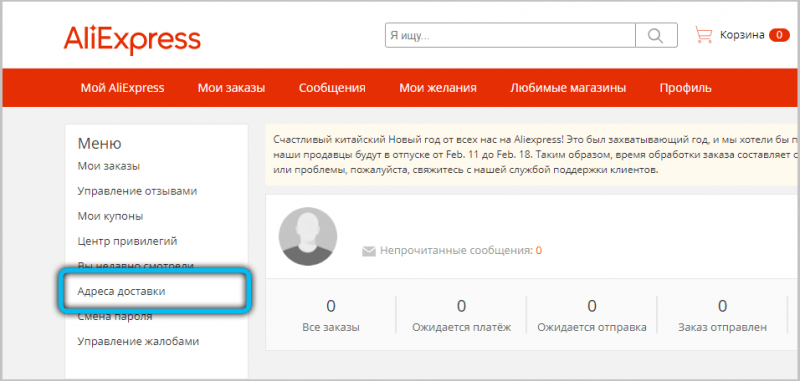
Task: Focus the 'Я ищу...' search field
Action: [510, 35]
